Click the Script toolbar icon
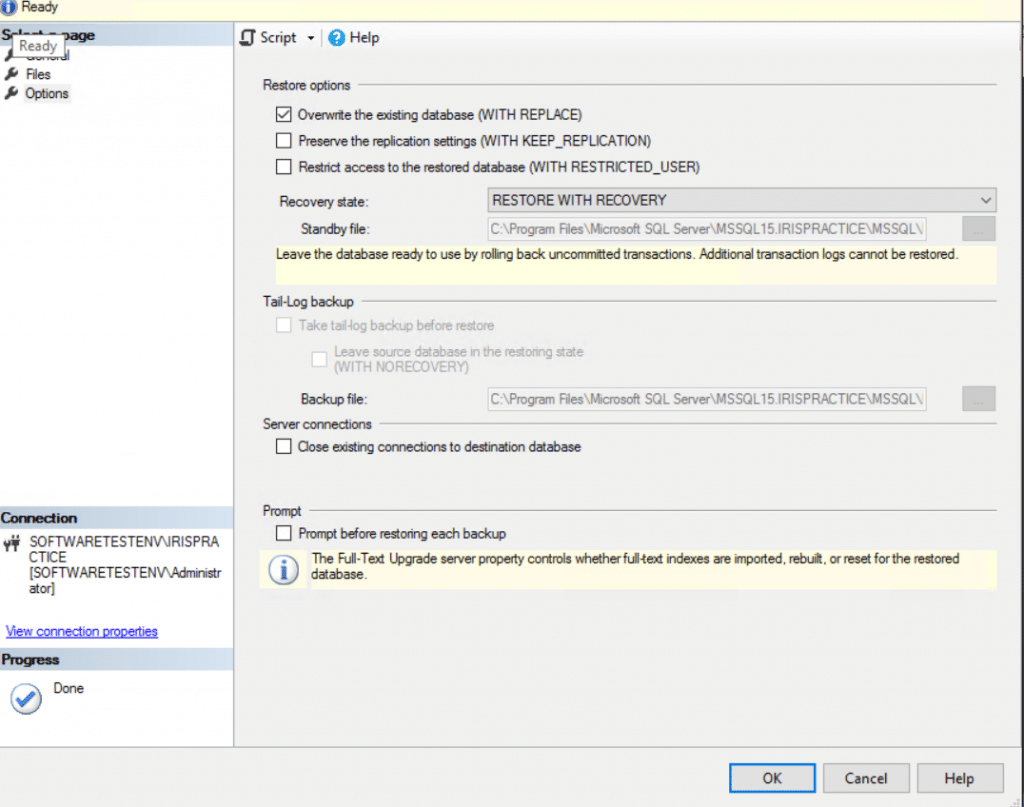The width and height of the screenshot is (1024, 807). (x=248, y=38)
